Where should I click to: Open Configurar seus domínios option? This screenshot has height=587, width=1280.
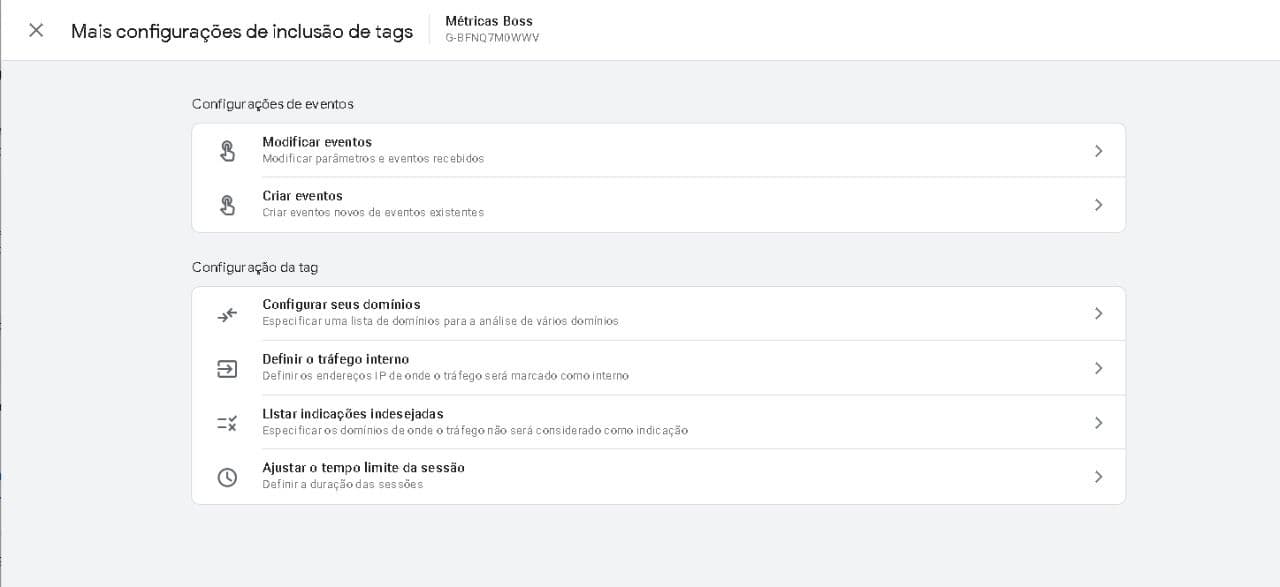tap(341, 305)
